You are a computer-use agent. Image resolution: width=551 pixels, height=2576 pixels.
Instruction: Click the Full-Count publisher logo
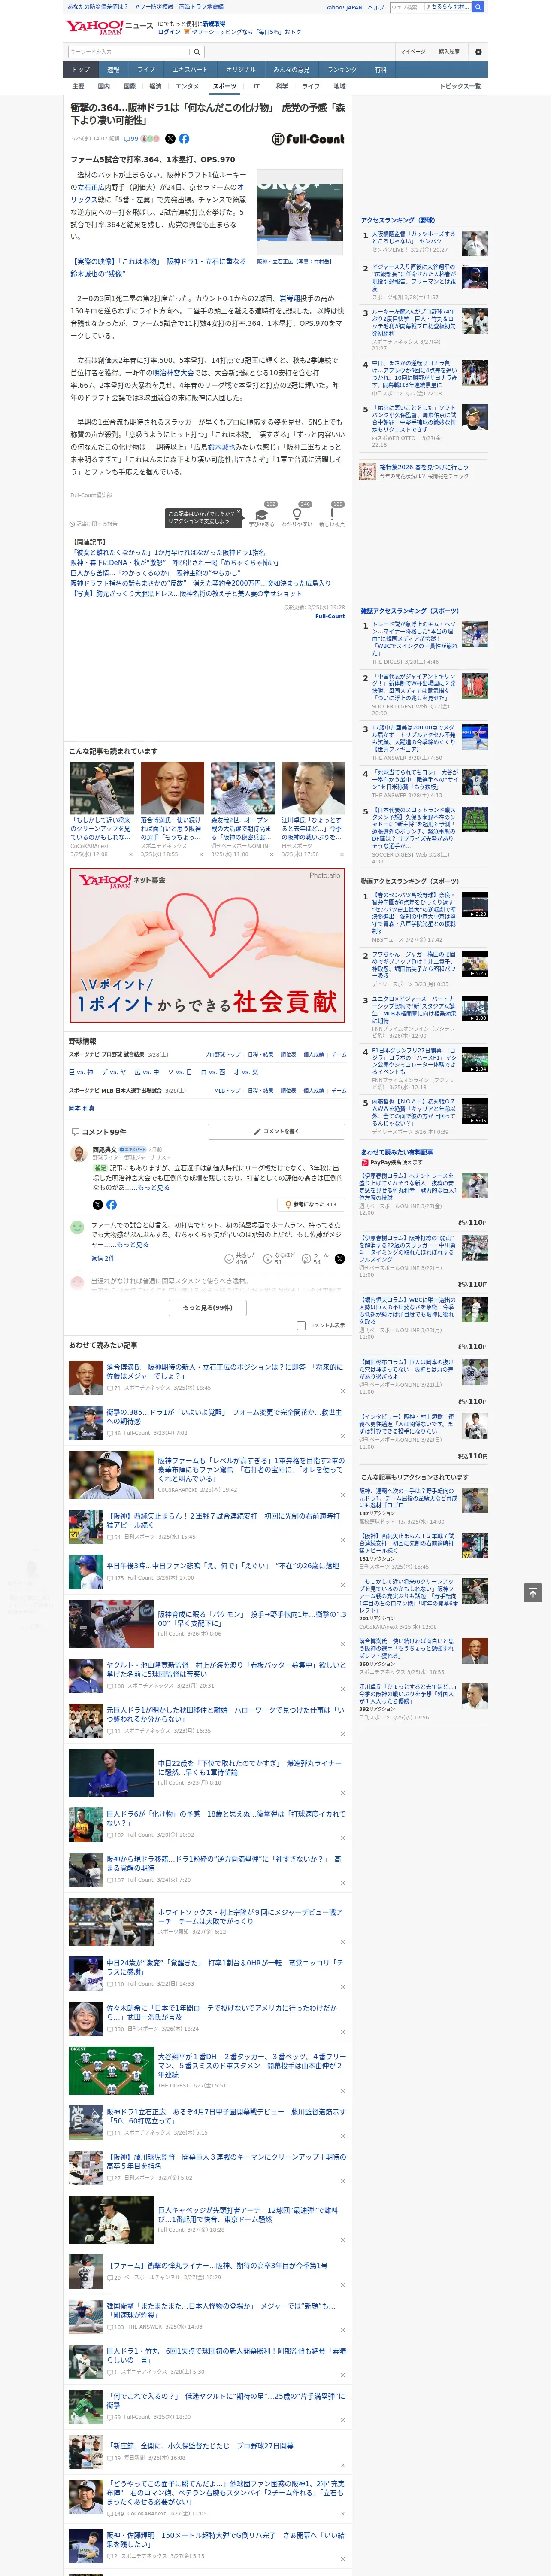point(308,139)
